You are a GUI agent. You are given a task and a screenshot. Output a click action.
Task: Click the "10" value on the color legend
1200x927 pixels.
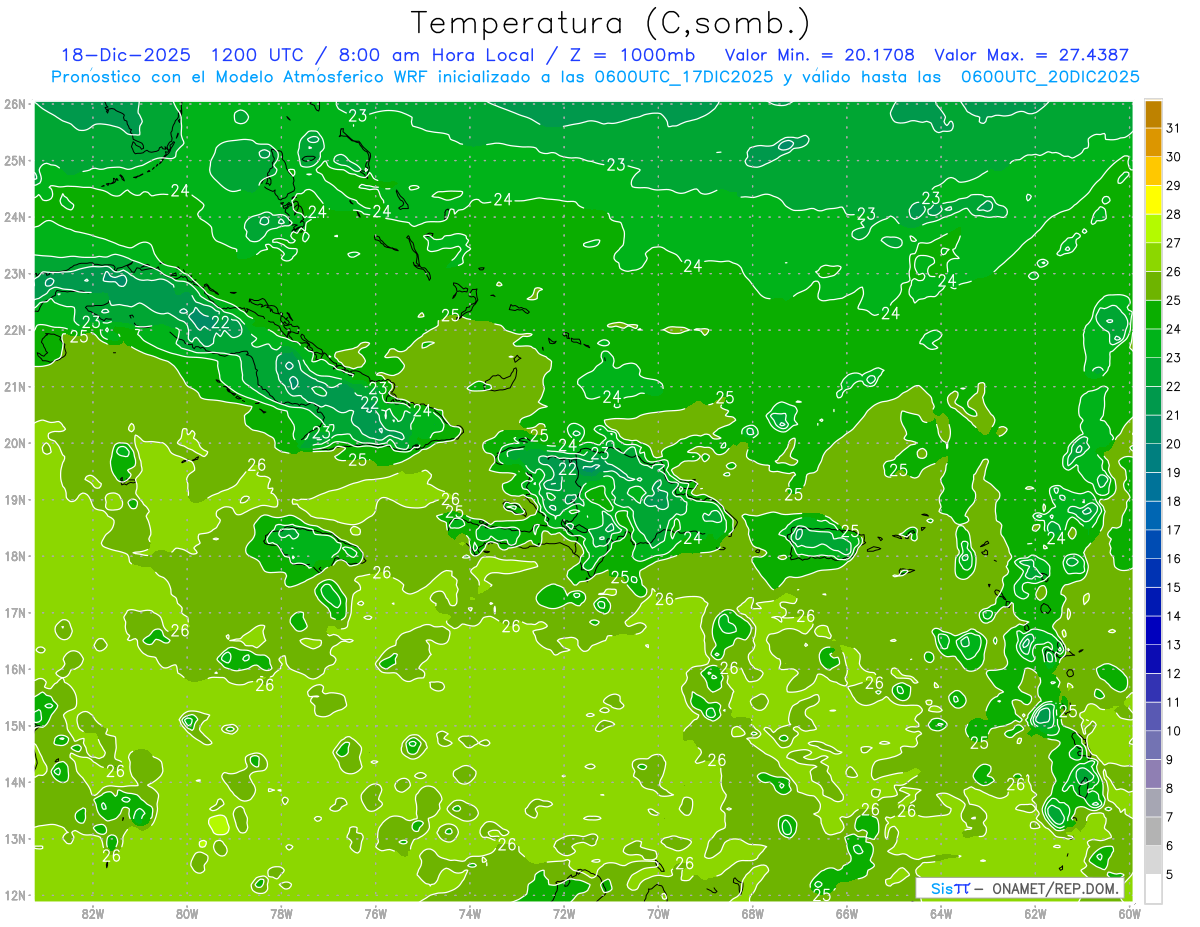click(x=1174, y=731)
